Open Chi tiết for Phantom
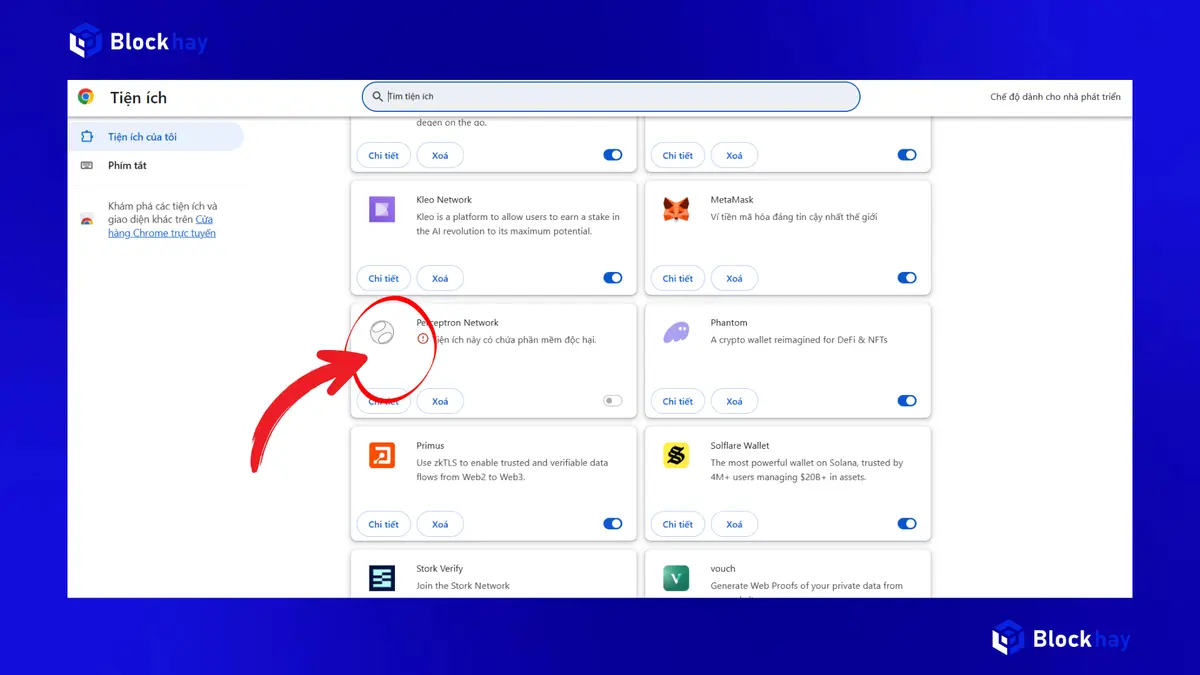Screen dimensions: 1200x675 (677, 402)
